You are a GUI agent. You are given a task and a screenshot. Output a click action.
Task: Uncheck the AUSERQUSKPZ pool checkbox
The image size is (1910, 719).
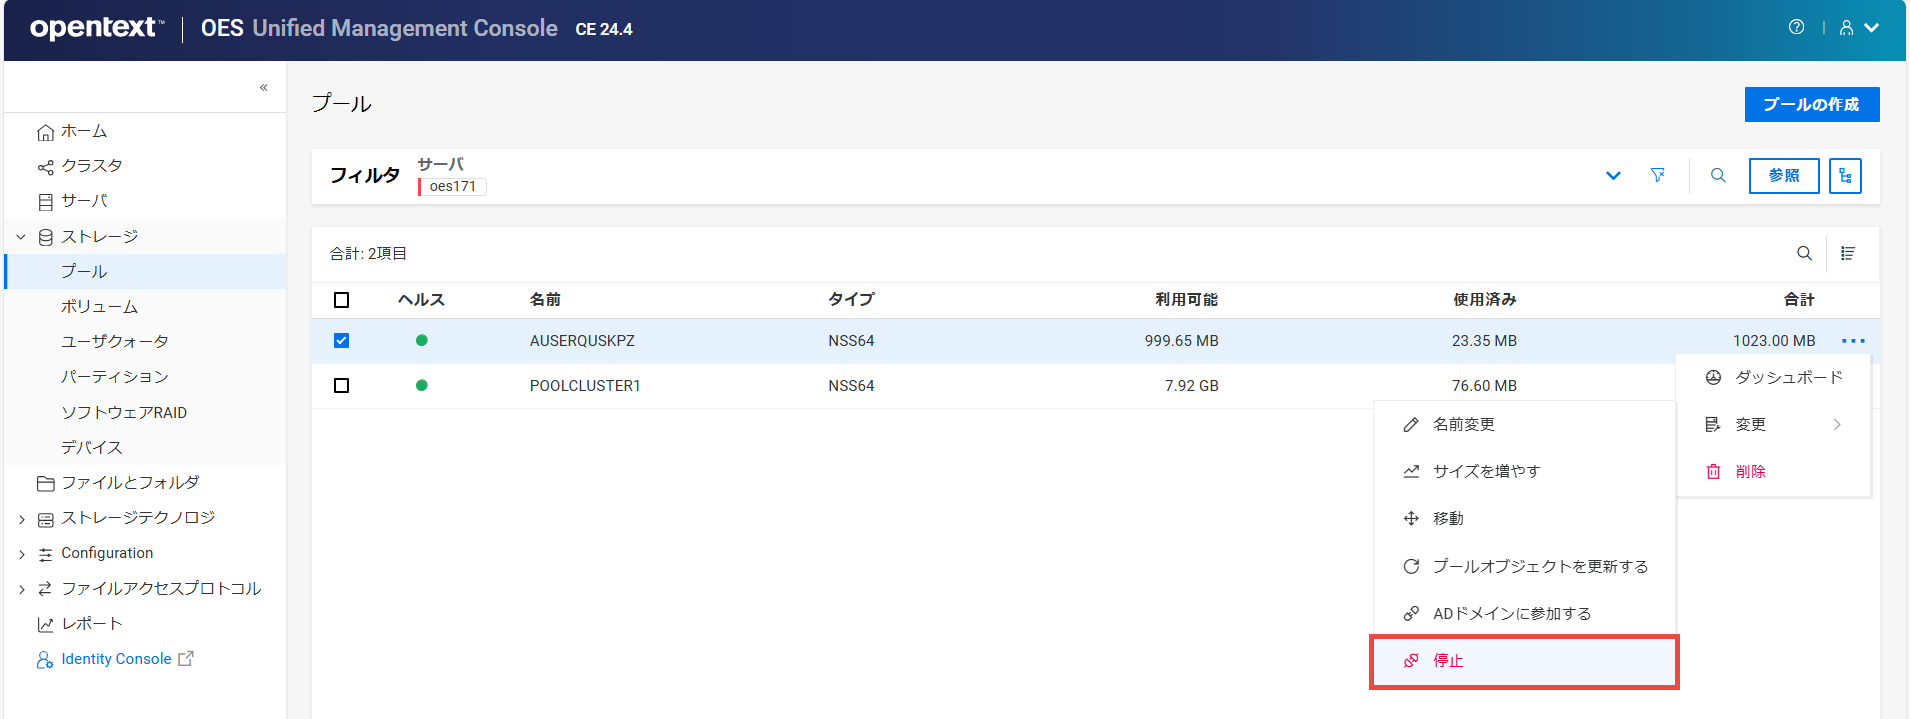tap(342, 341)
